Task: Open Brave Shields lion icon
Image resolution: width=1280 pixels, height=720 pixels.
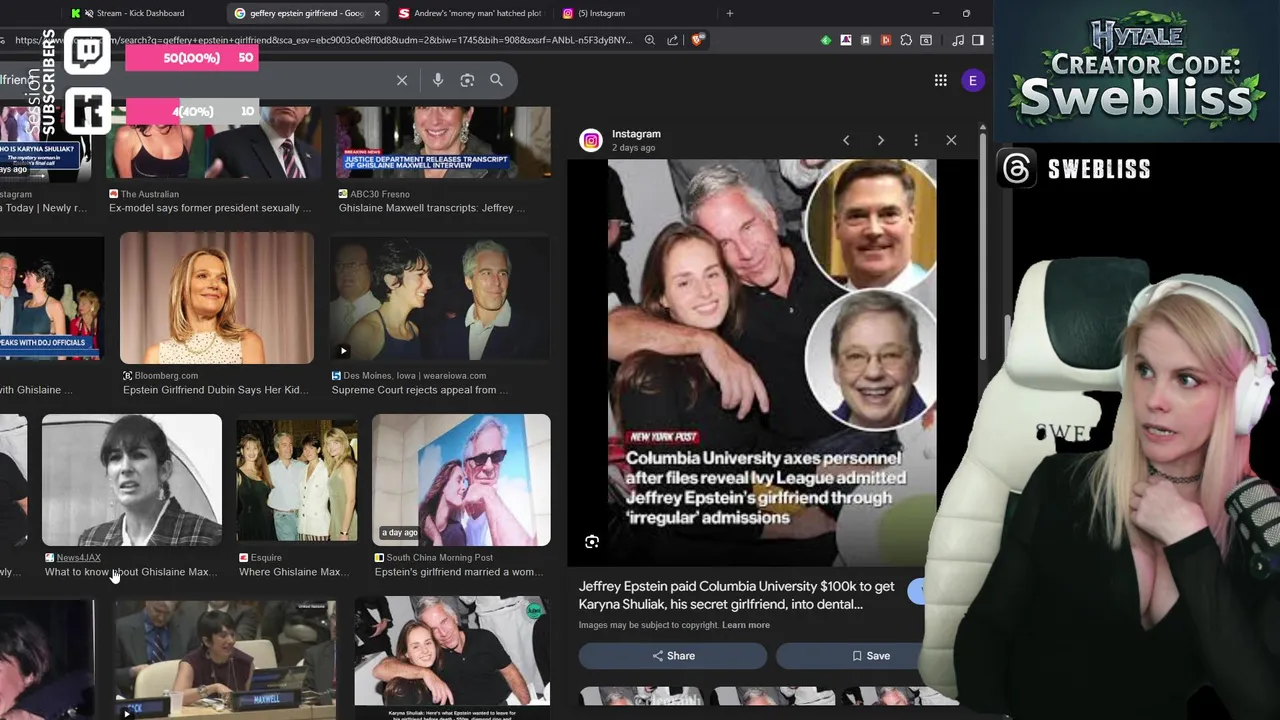Action: [x=698, y=40]
